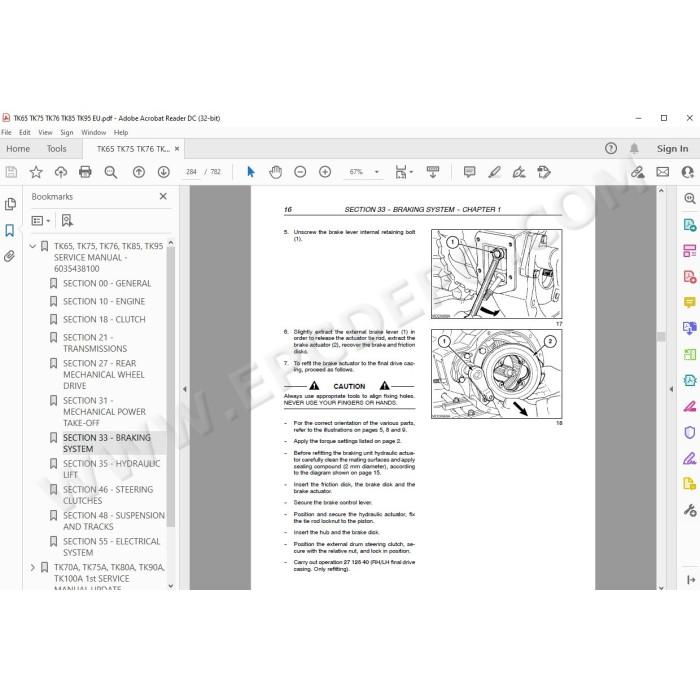Open the Comment tool in sidebar

point(690,303)
